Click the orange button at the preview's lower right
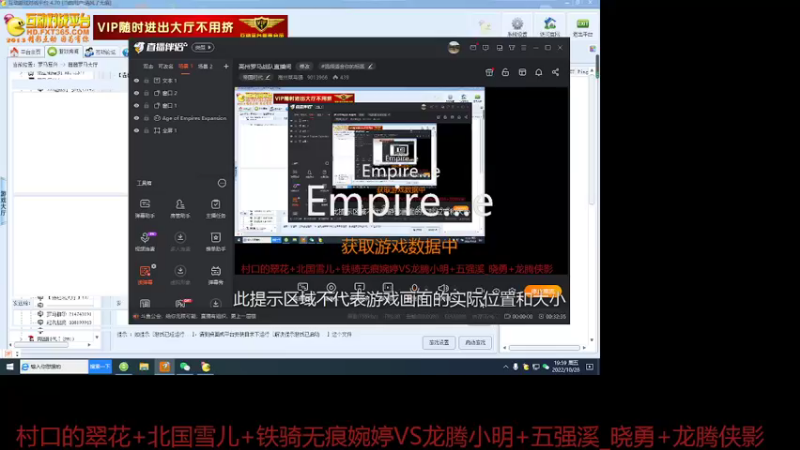800x450 pixels. 543,291
